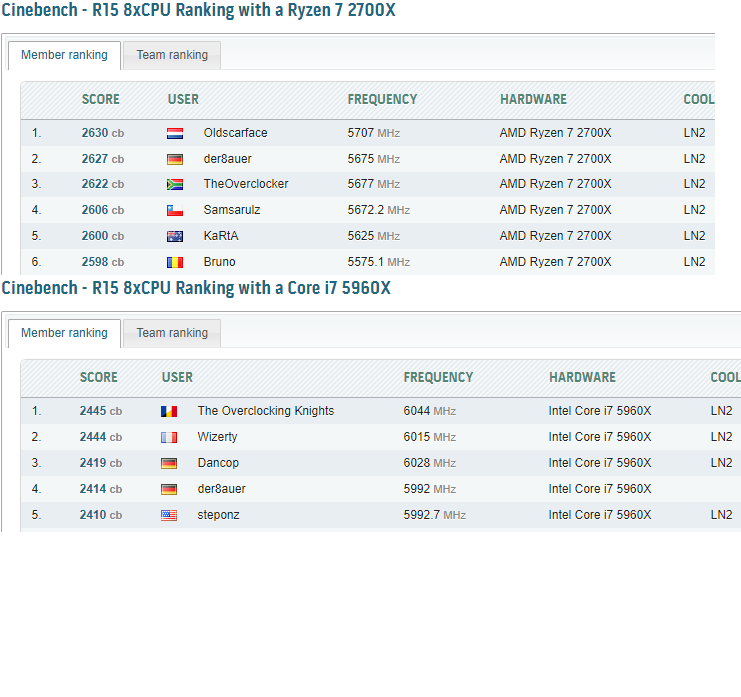
Task: Select Member ranking tab in 2700X table
Action: [x=64, y=55]
